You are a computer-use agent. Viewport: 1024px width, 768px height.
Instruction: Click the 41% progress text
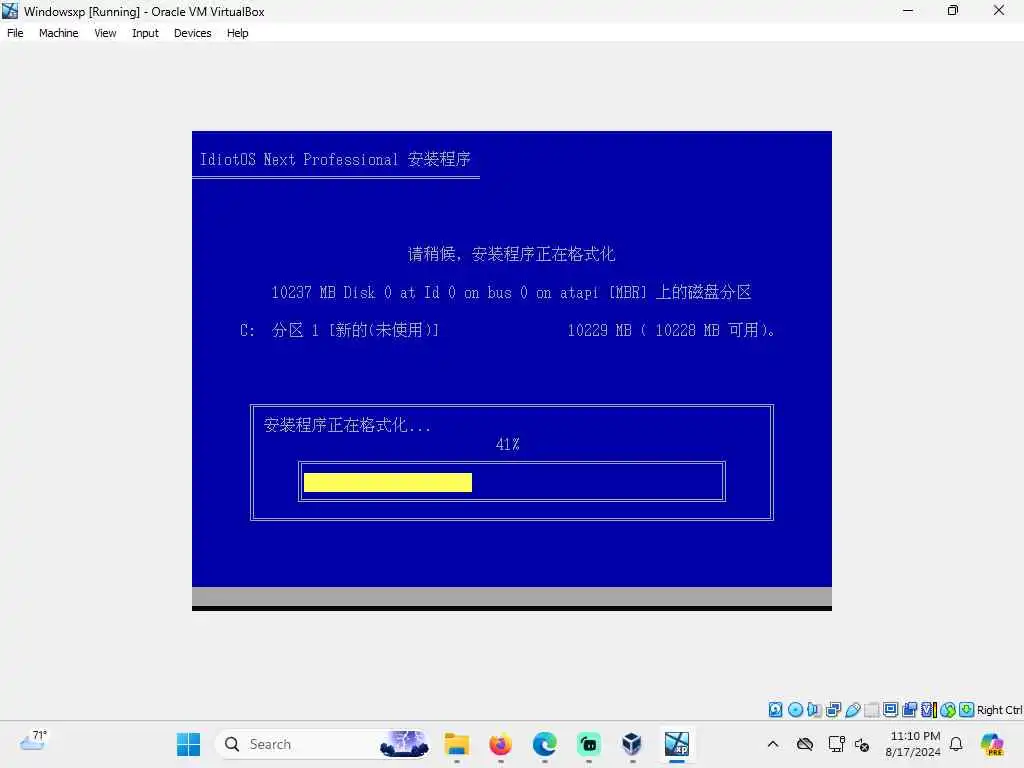pyautogui.click(x=507, y=445)
